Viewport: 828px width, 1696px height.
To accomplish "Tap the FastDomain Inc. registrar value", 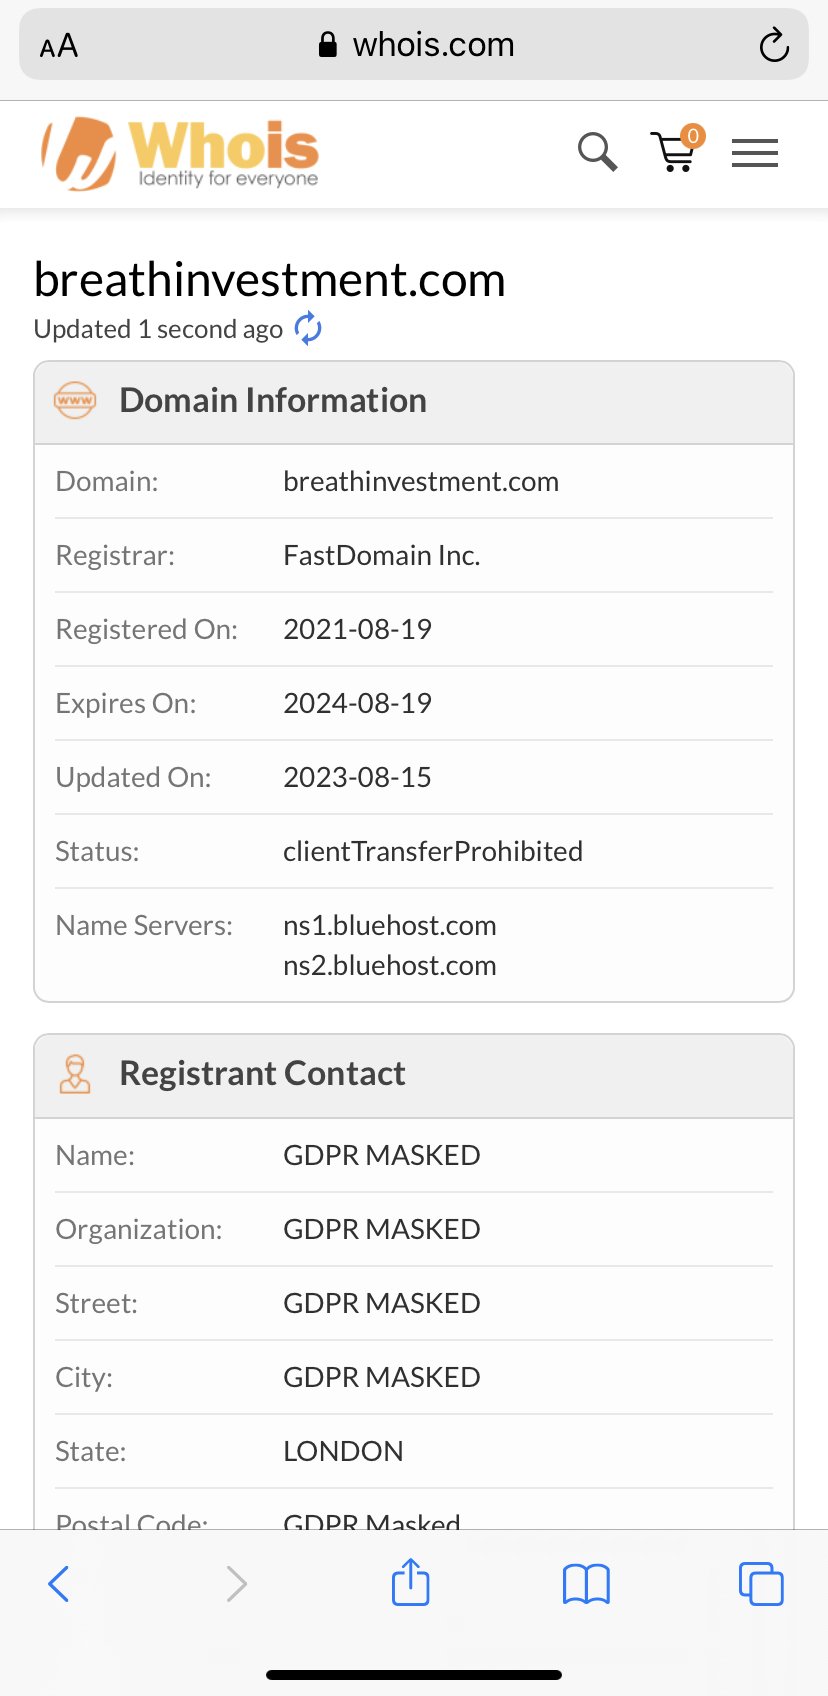I will coord(382,556).
